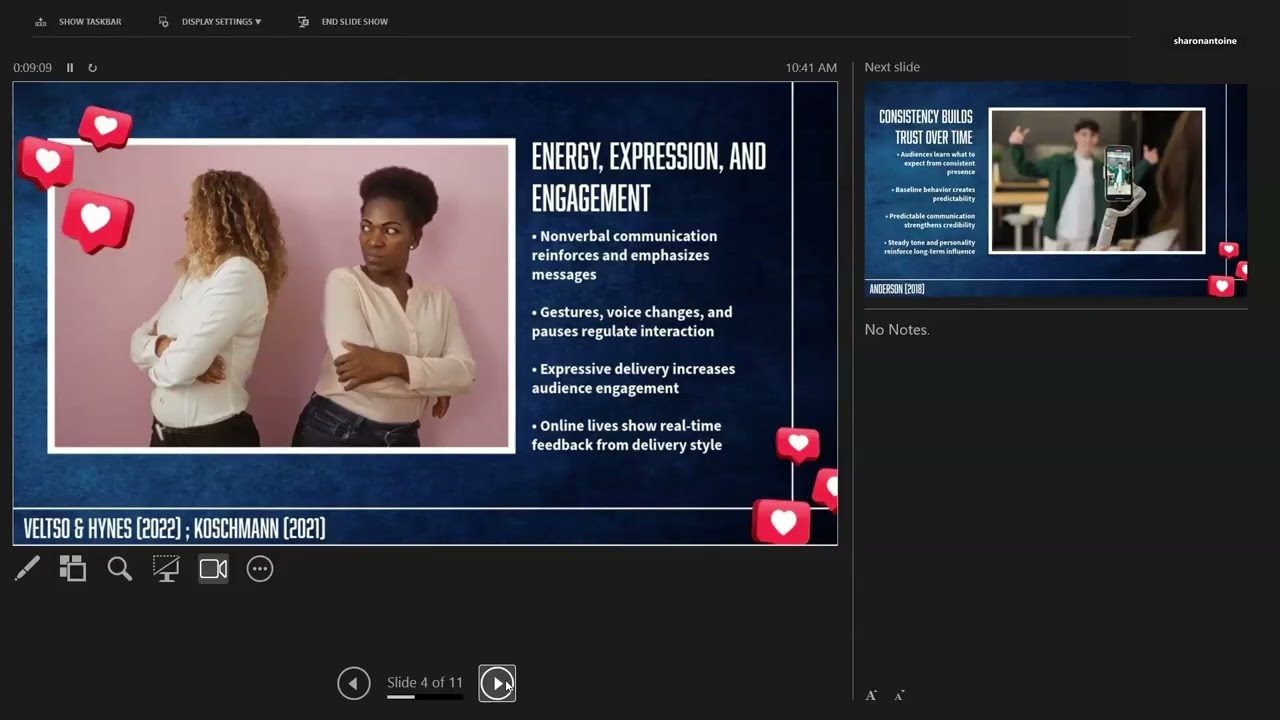The width and height of the screenshot is (1280, 720).
Task: Click the 10:41 AM clock
Action: 811,68
